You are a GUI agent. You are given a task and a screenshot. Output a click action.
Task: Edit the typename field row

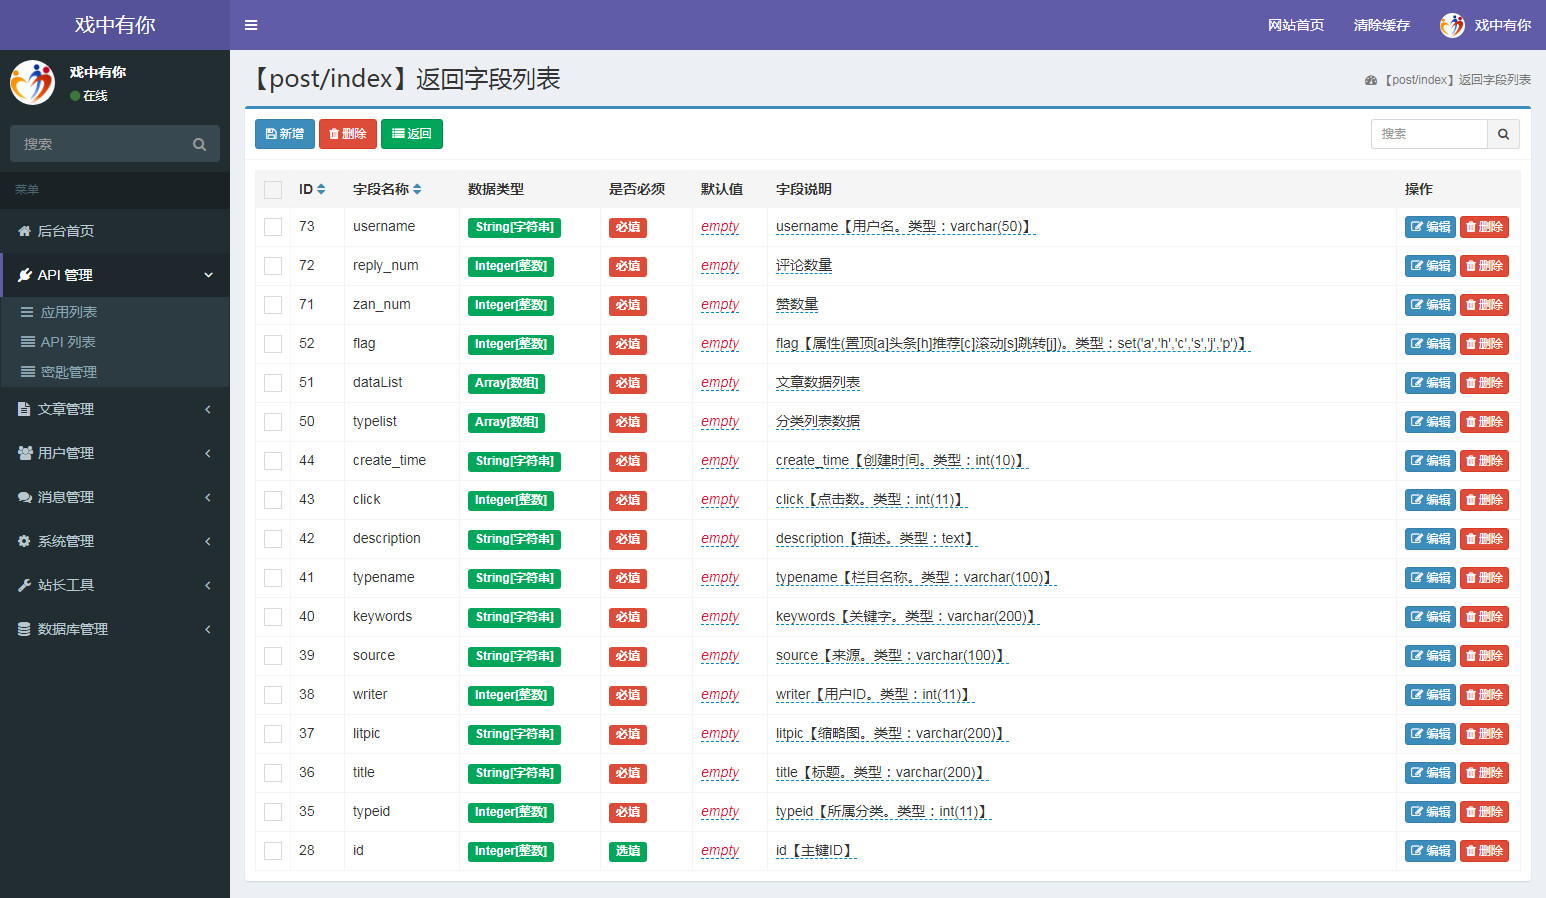(x=1430, y=578)
